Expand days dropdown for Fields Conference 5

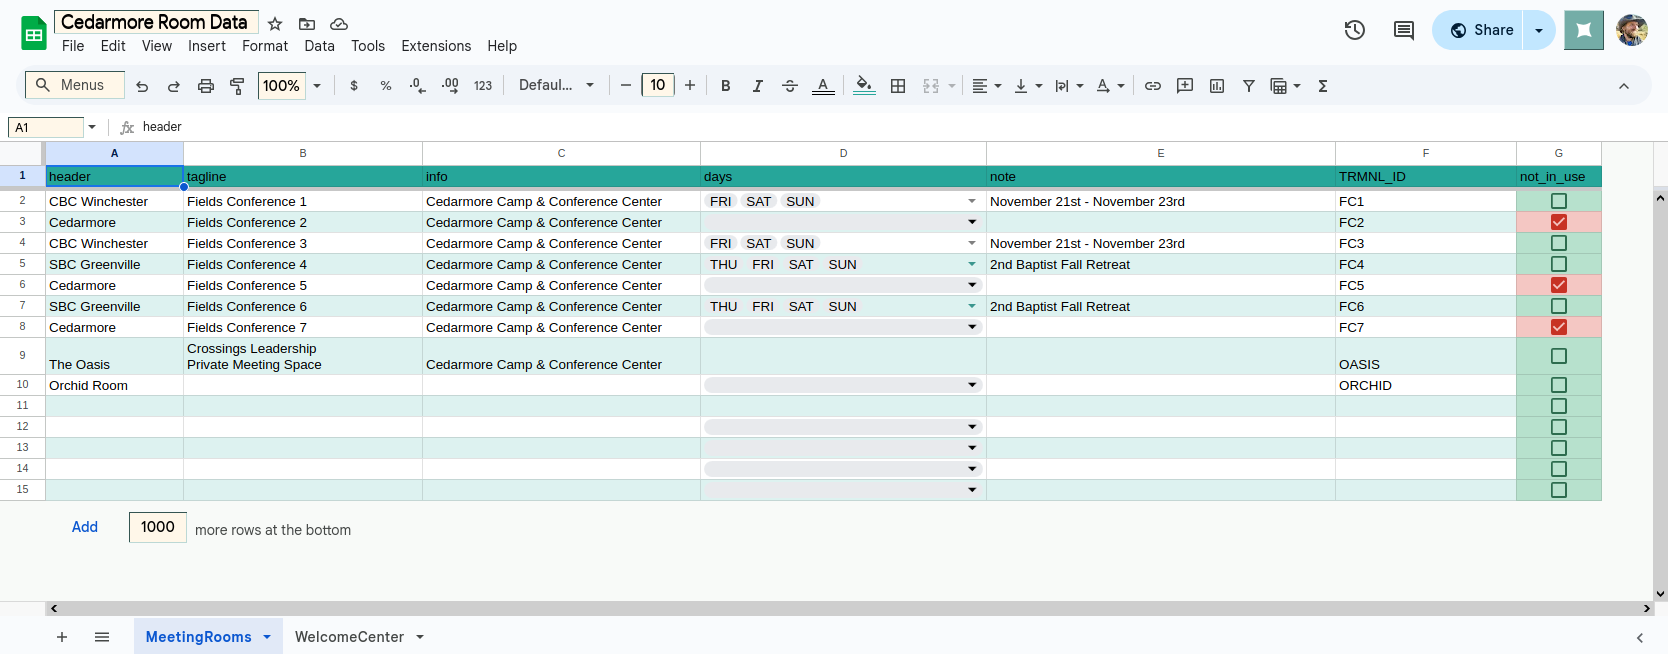point(971,285)
